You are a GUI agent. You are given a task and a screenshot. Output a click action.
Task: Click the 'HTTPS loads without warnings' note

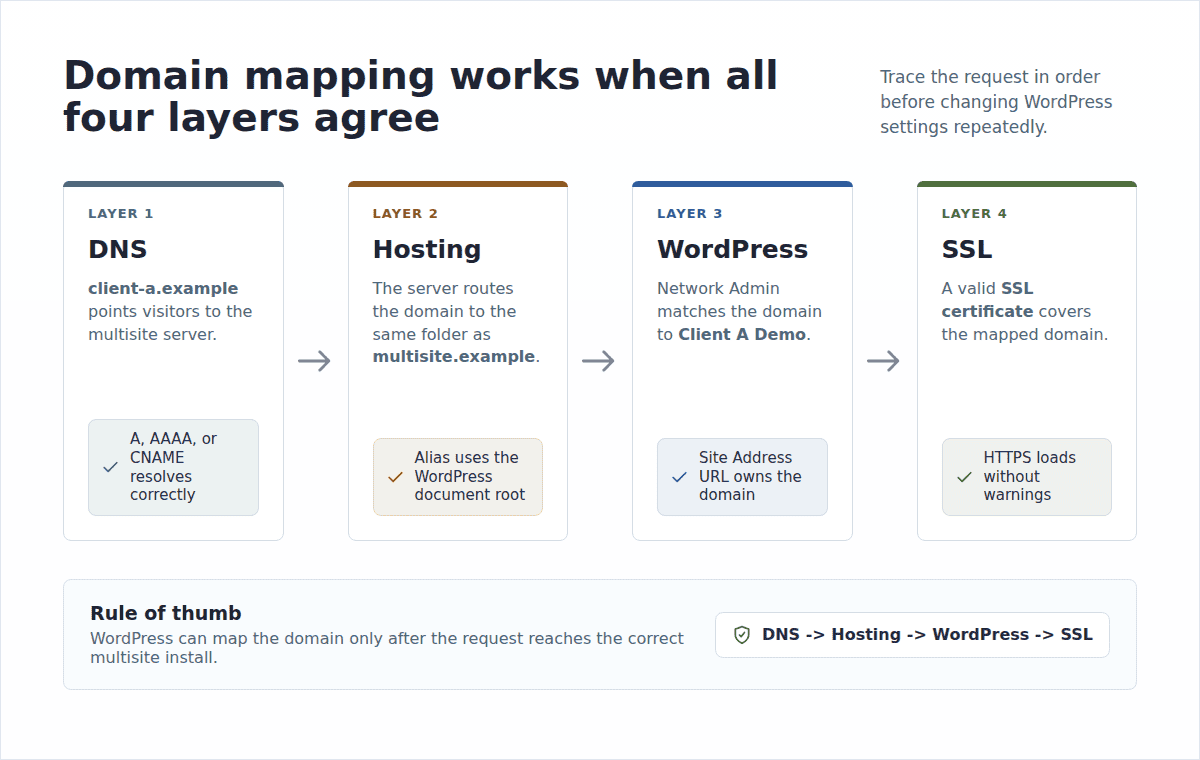pos(1027,477)
